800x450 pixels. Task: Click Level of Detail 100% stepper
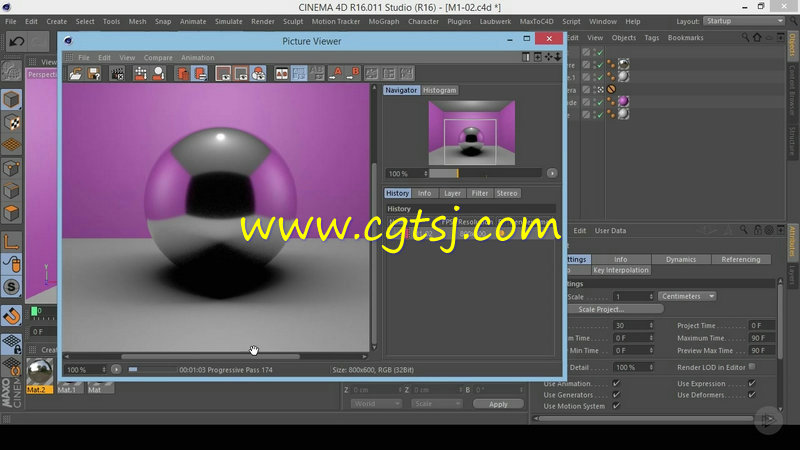click(x=651, y=367)
